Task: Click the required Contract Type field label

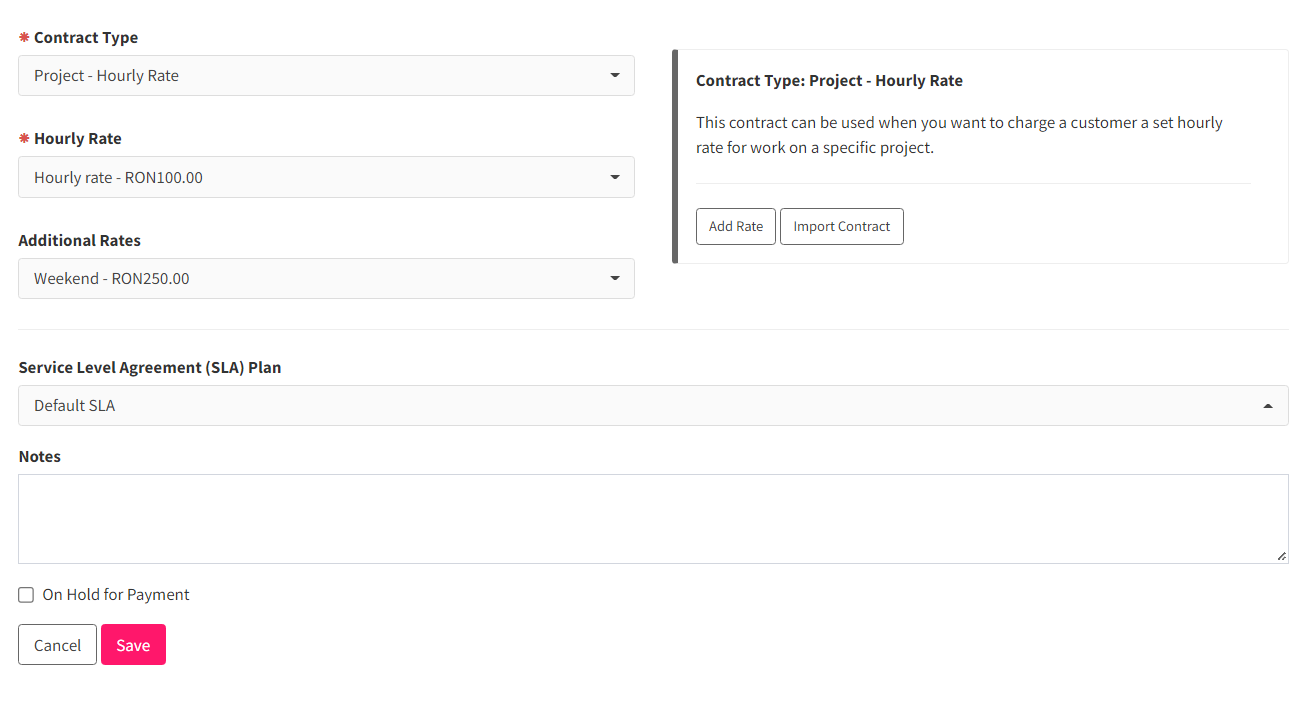Action: [86, 37]
